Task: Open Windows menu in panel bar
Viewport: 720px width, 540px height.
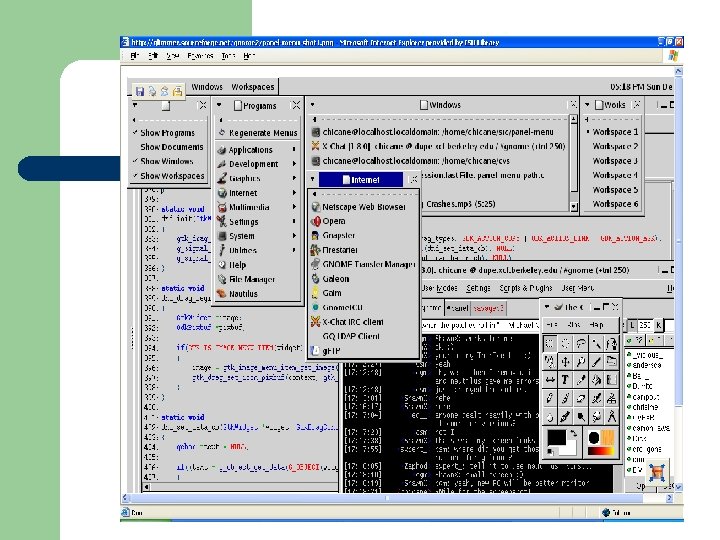Action: click(x=207, y=87)
